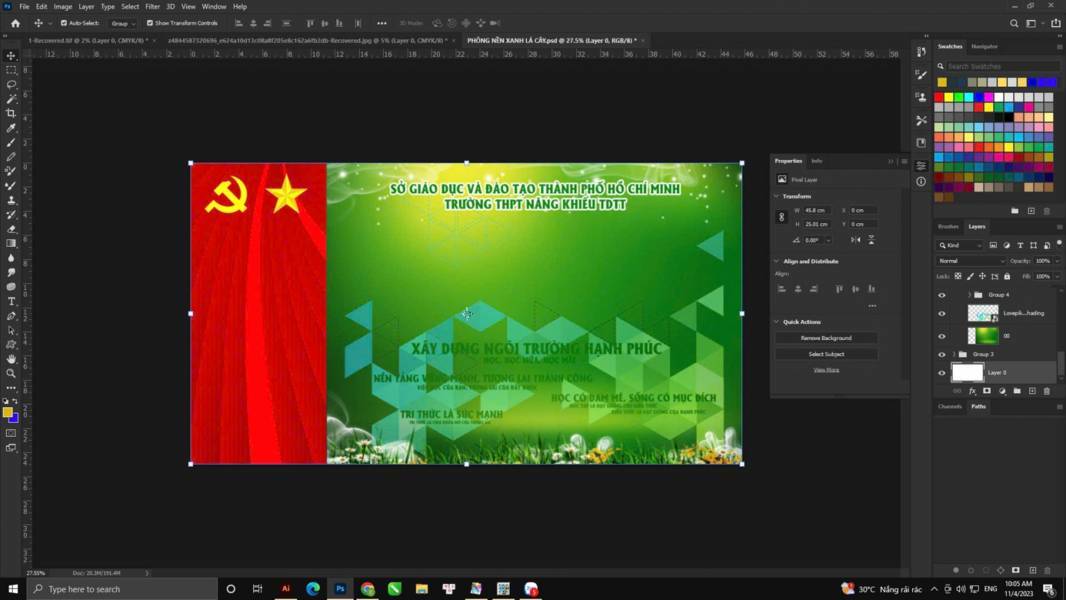The height and width of the screenshot is (600, 1066).
Task: Open the Kind filter dropdown
Action: coord(961,245)
